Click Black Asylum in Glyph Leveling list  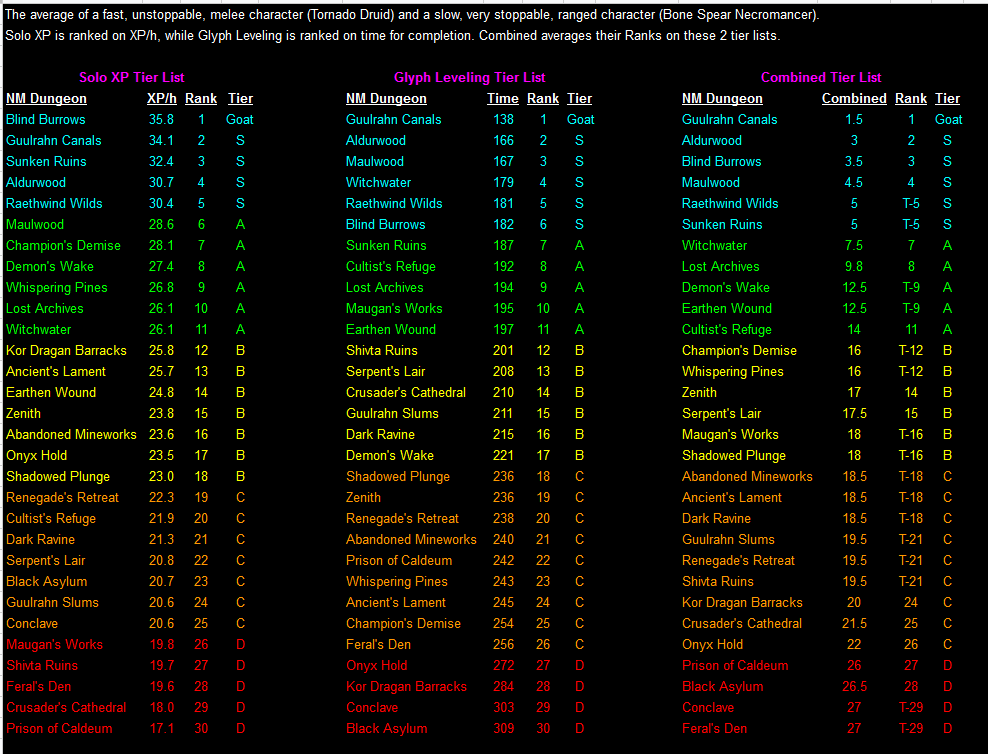pos(386,728)
